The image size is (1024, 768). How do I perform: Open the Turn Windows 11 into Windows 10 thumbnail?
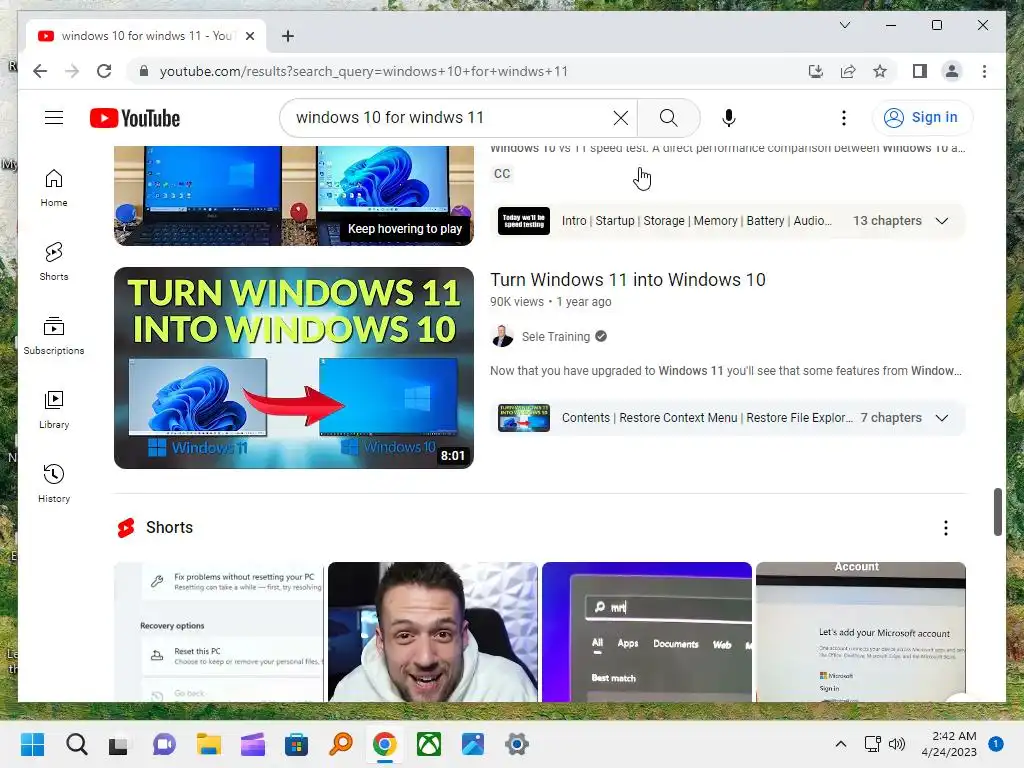pyautogui.click(x=294, y=368)
